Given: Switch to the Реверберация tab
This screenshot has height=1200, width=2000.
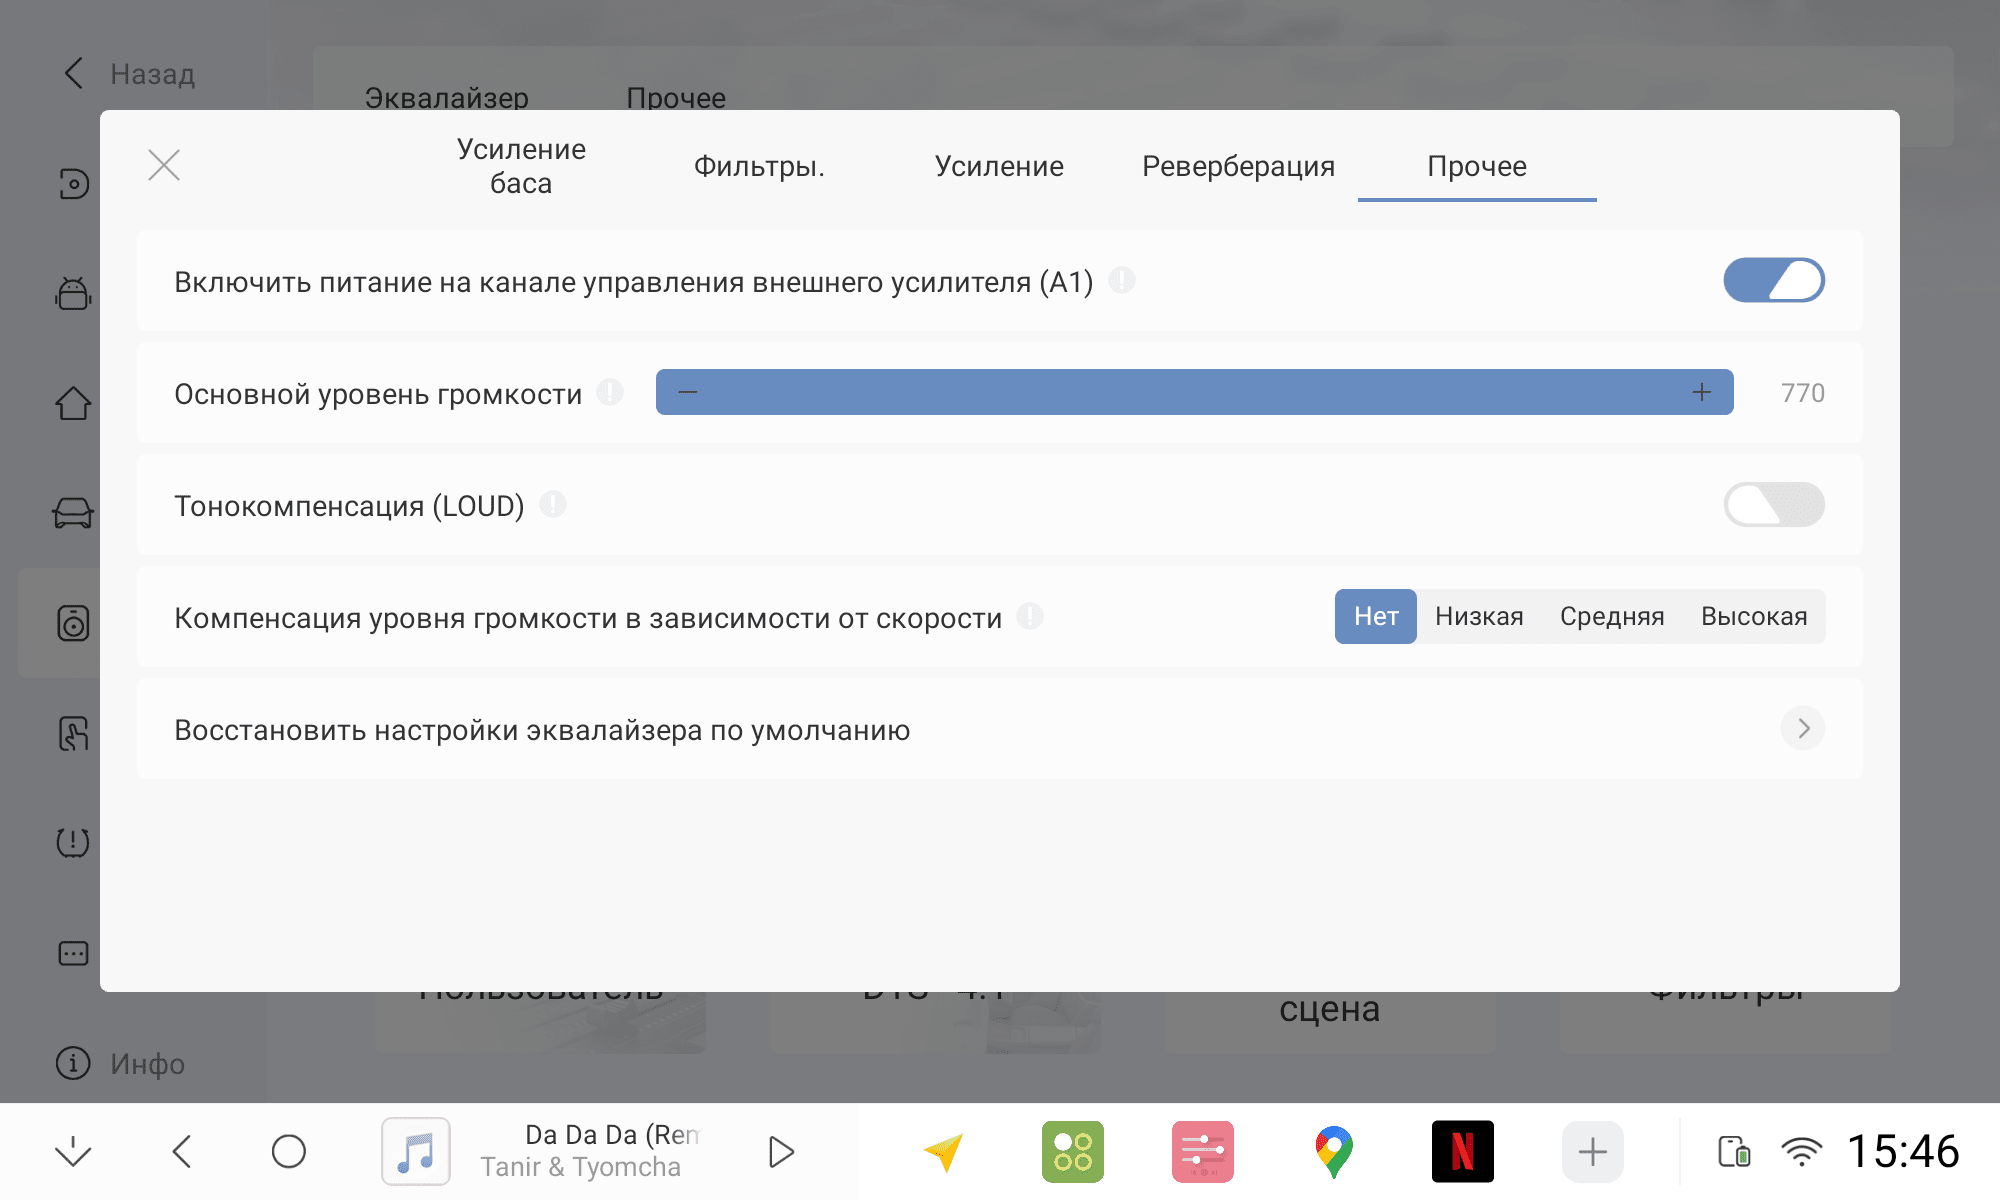Looking at the screenshot, I should click(x=1238, y=166).
